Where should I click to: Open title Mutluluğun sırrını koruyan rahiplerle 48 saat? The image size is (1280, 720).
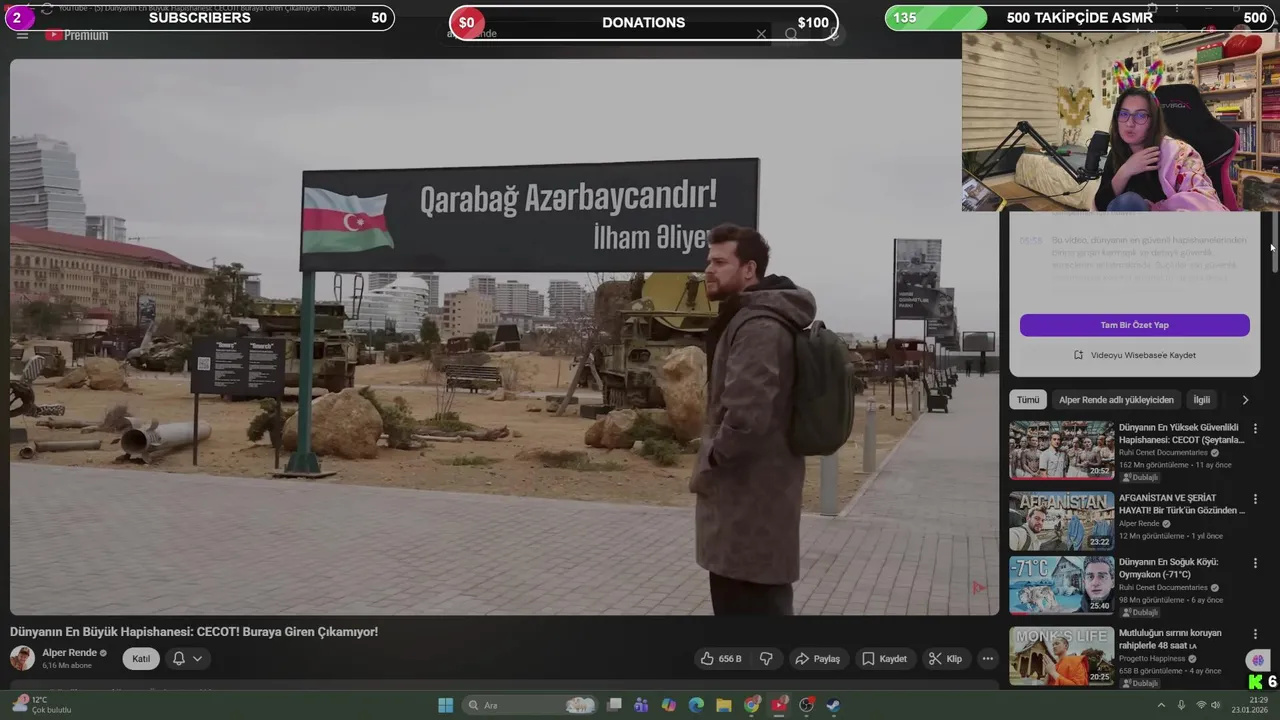1170,639
